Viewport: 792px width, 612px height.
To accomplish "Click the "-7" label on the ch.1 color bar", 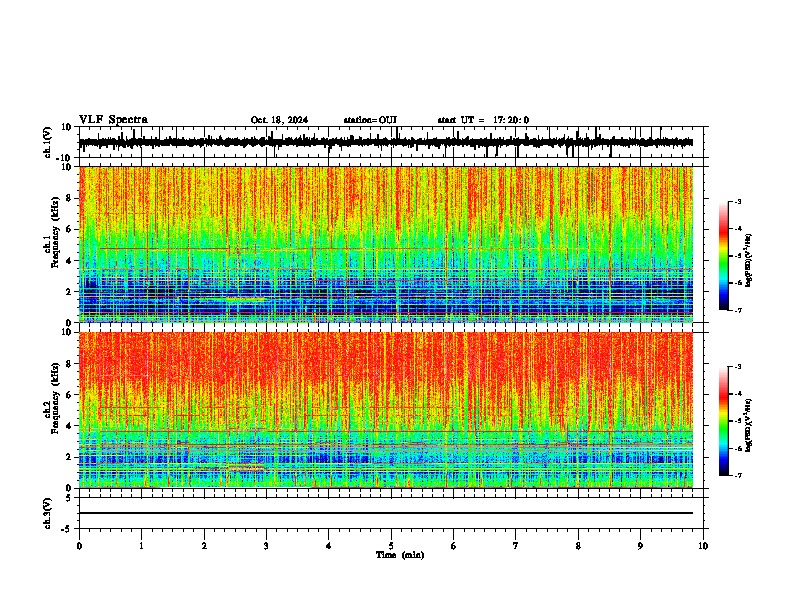I will pos(737,310).
